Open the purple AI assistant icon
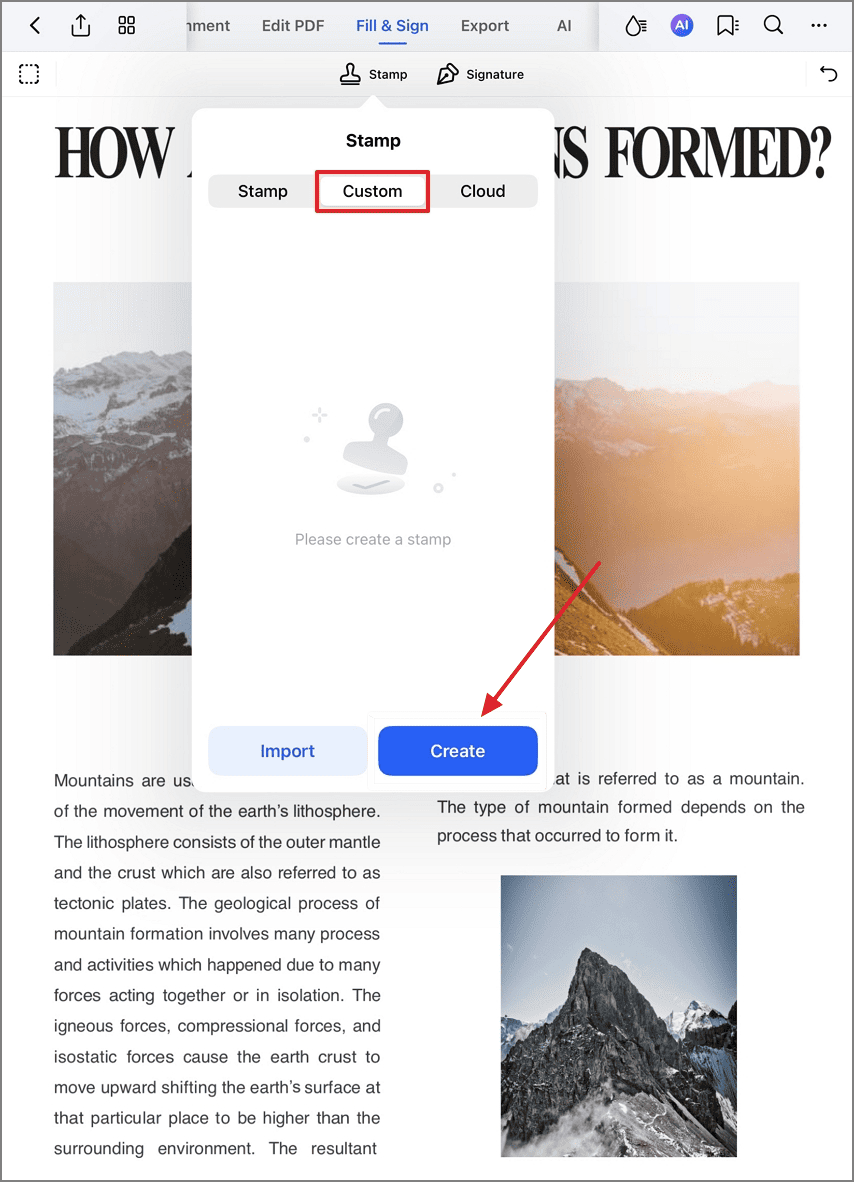The width and height of the screenshot is (854, 1182). (x=681, y=26)
